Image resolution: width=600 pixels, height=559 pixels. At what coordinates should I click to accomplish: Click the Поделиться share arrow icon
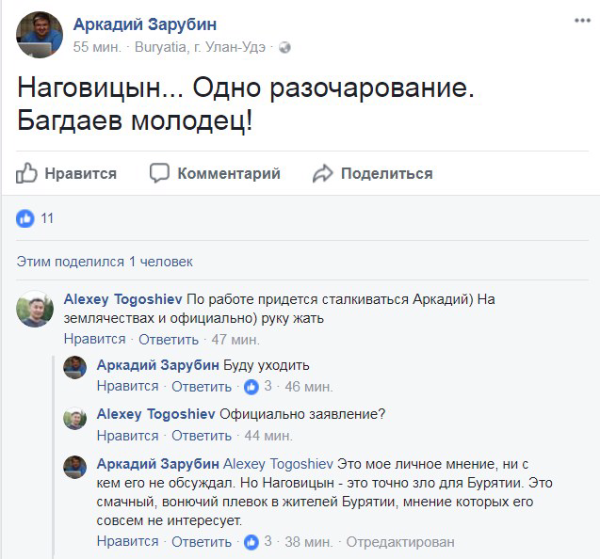[x=322, y=173]
